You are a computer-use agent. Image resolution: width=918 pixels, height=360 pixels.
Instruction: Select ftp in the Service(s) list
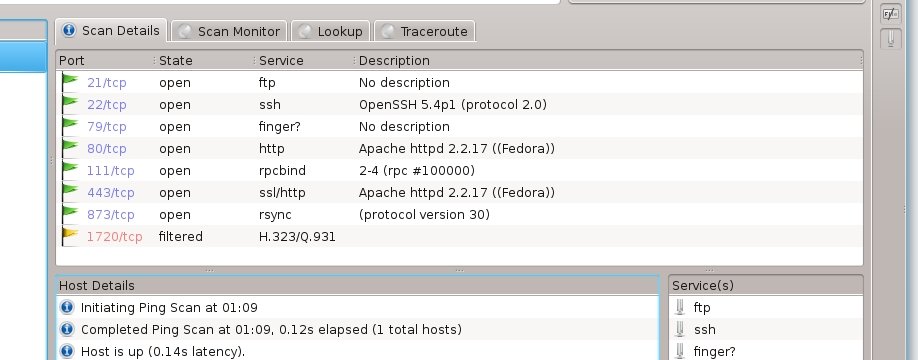click(702, 307)
